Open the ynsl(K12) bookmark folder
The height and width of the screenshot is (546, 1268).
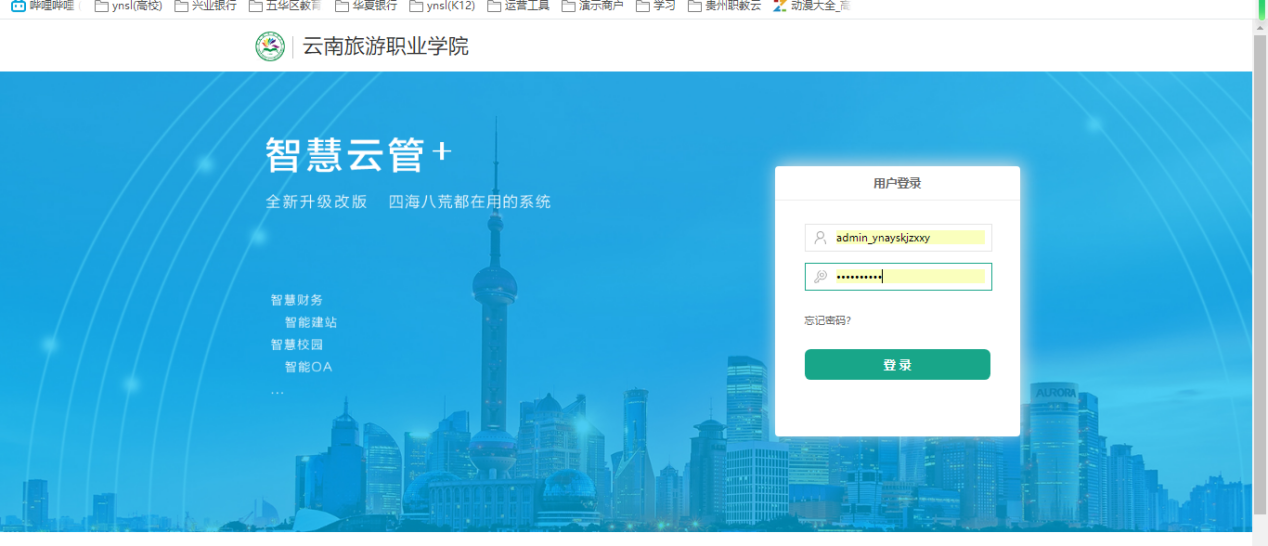pos(443,6)
